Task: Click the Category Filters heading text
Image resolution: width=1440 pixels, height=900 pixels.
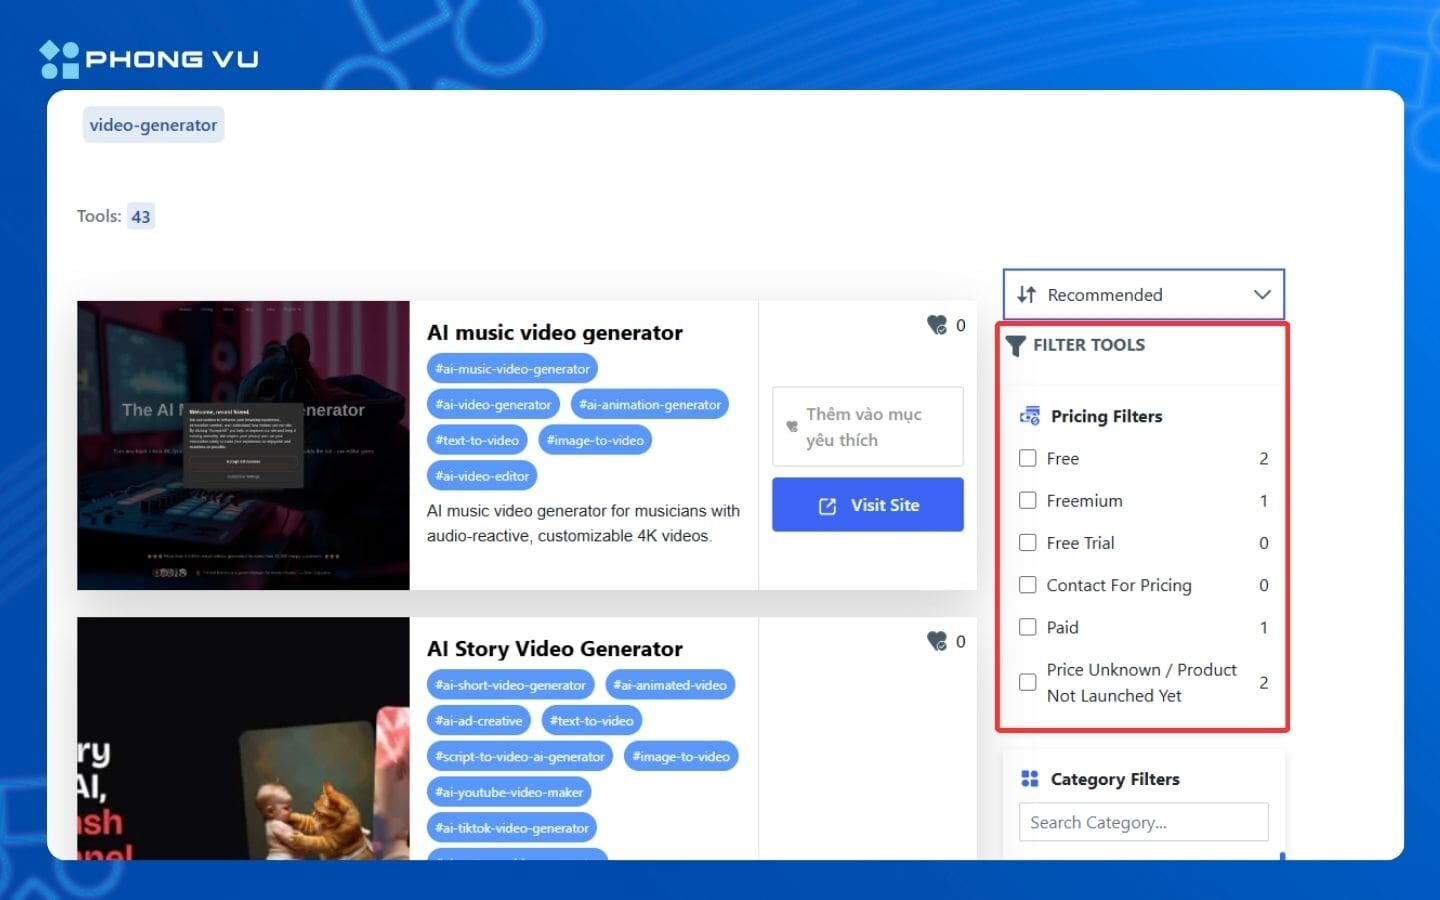Action: pos(1115,779)
